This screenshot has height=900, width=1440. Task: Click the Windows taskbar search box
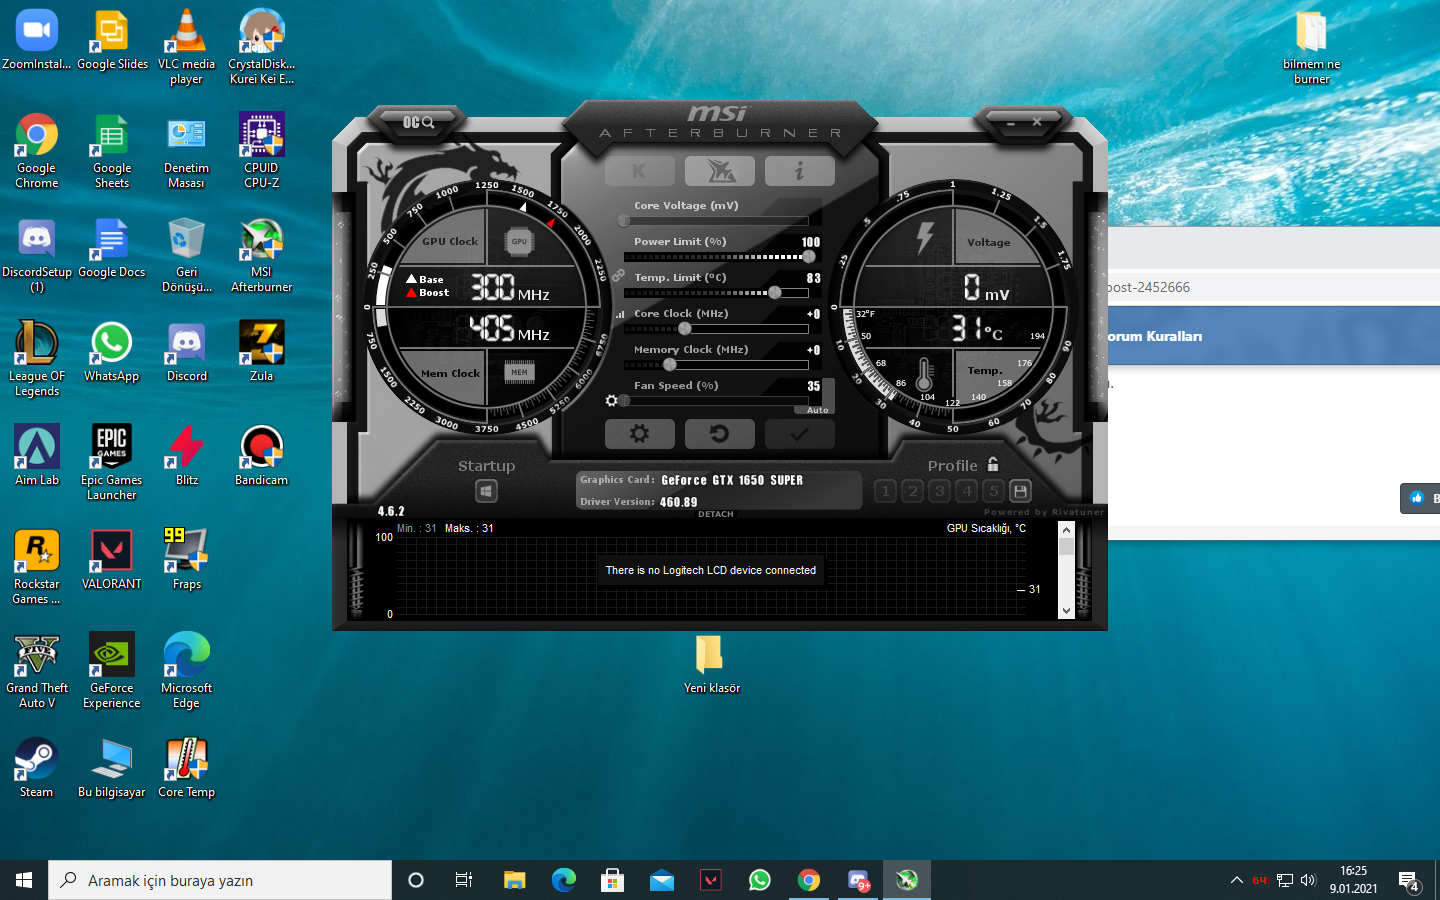click(x=220, y=880)
